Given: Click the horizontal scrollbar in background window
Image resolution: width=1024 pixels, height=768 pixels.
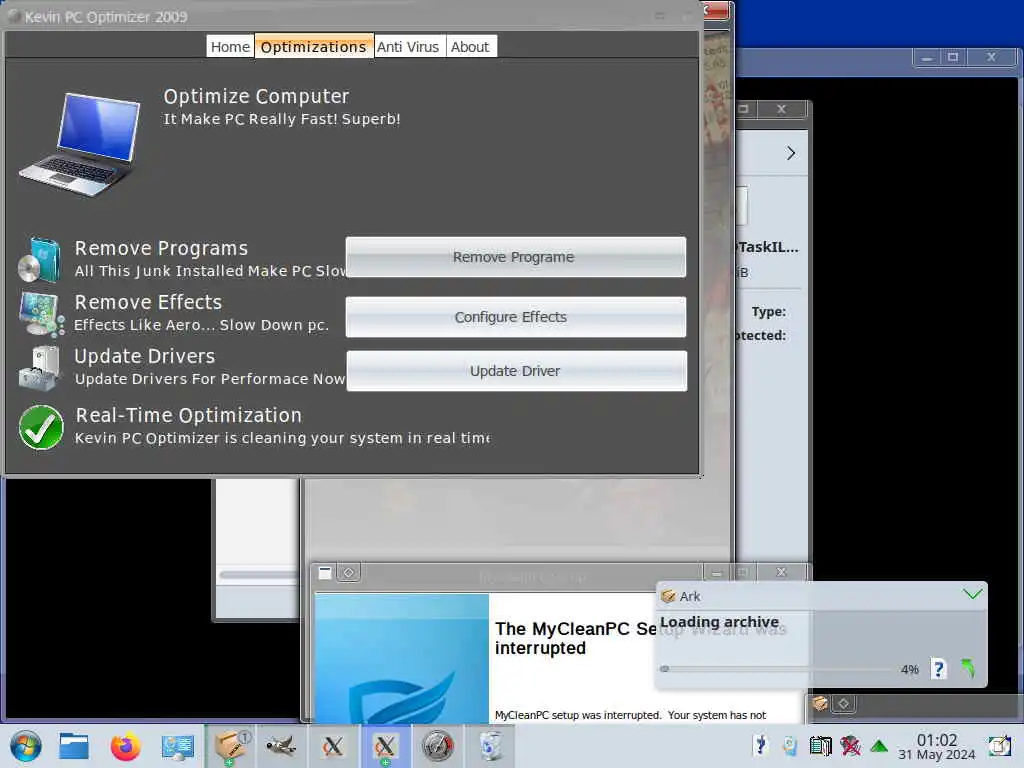Looking at the screenshot, I should (x=259, y=575).
